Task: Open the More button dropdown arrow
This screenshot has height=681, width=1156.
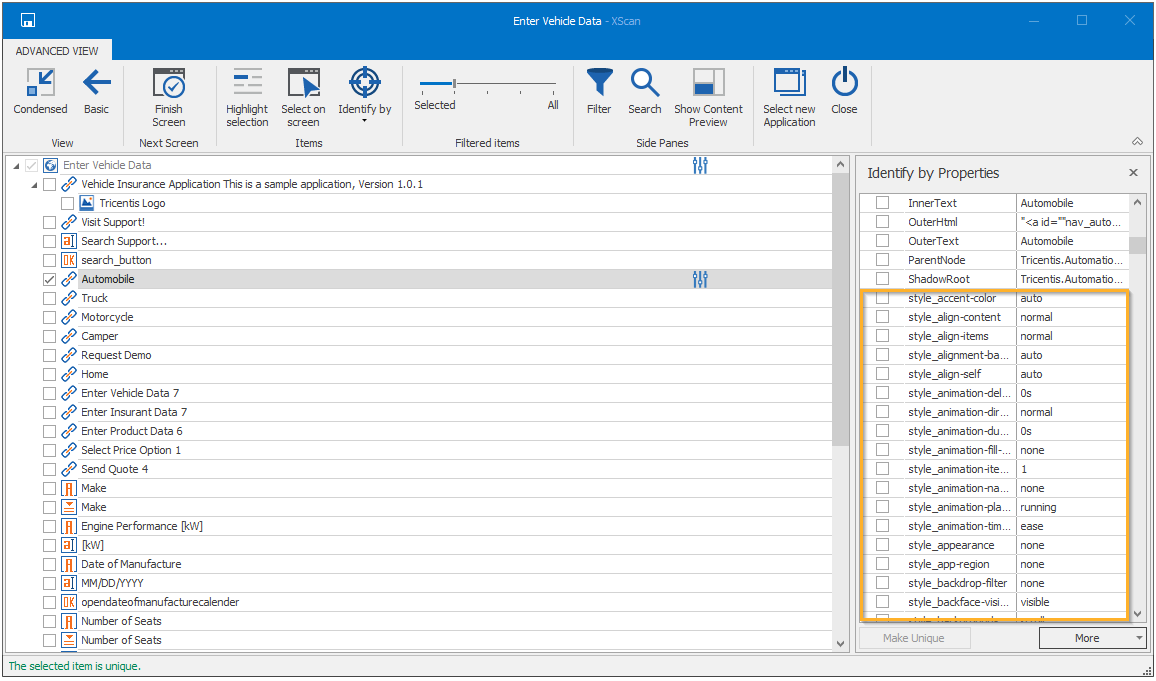Action: pos(1139,638)
